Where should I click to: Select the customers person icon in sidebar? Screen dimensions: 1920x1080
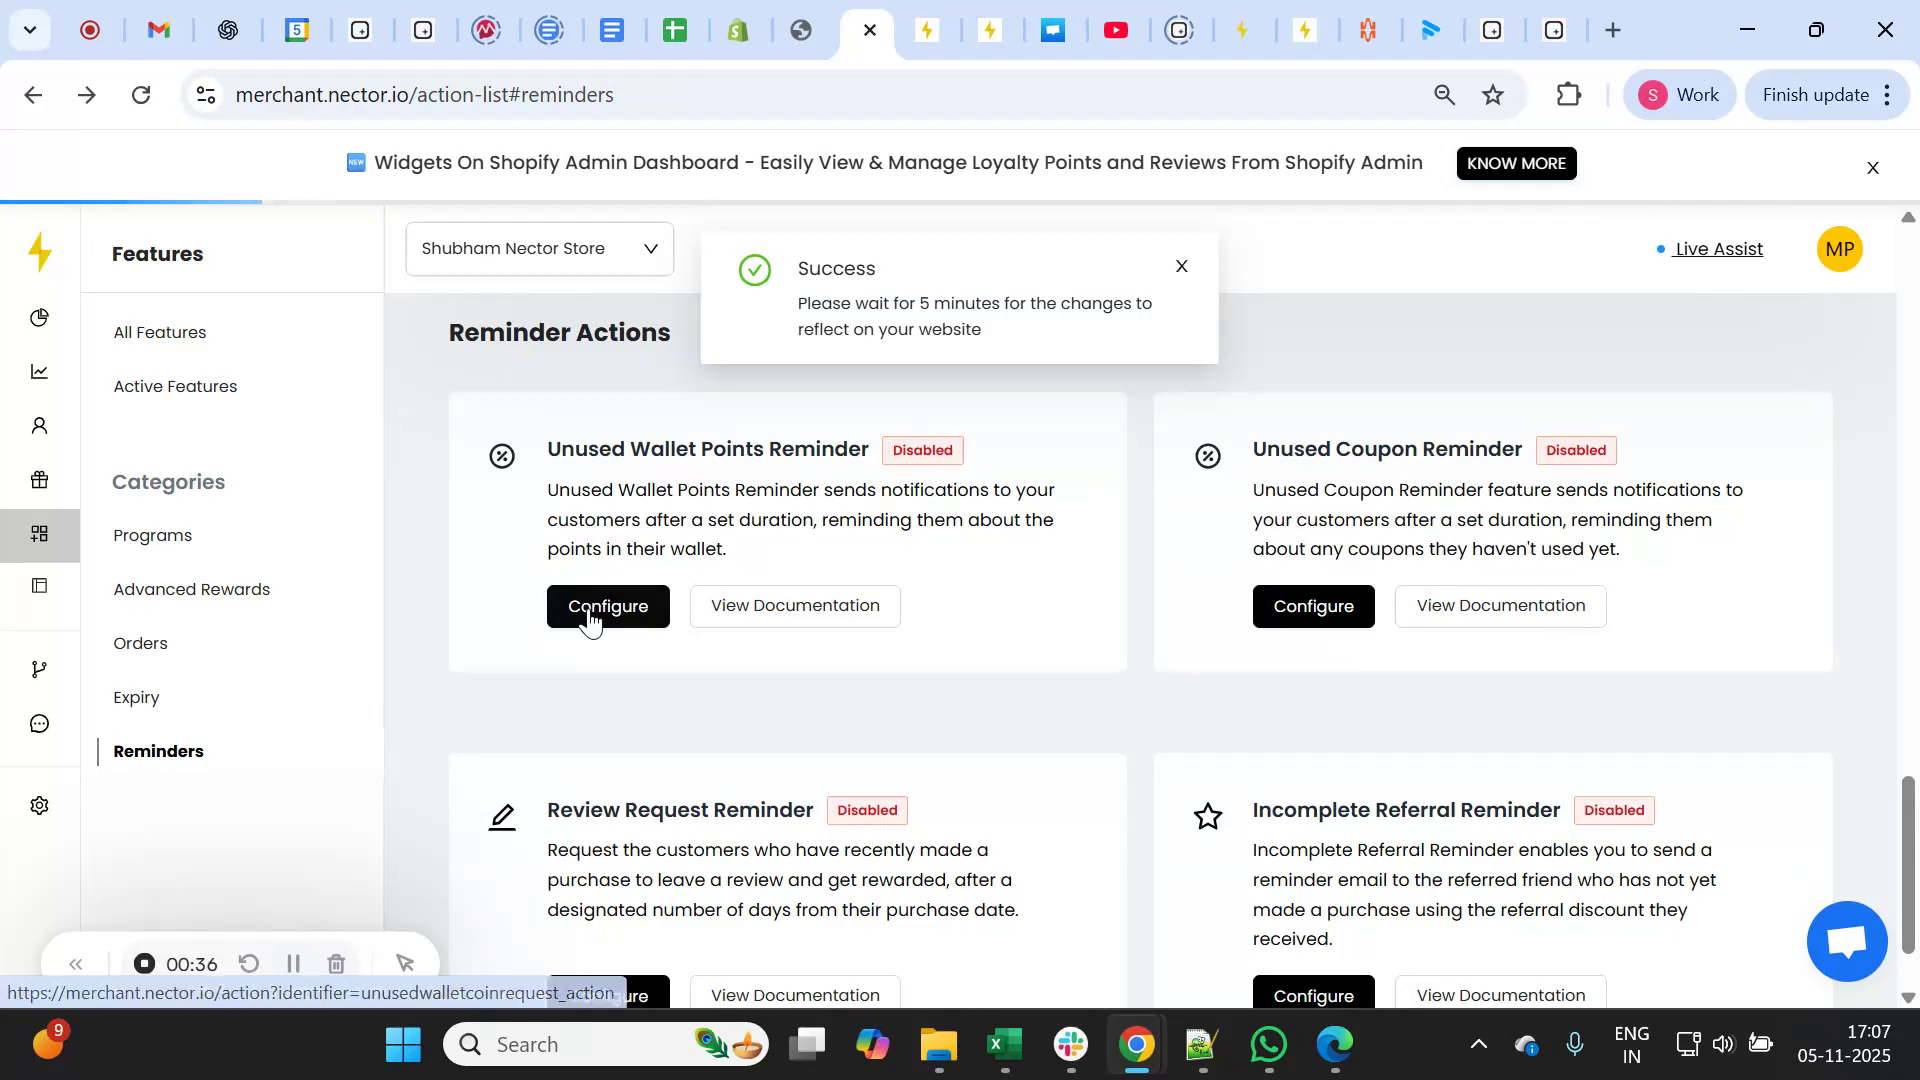39,425
